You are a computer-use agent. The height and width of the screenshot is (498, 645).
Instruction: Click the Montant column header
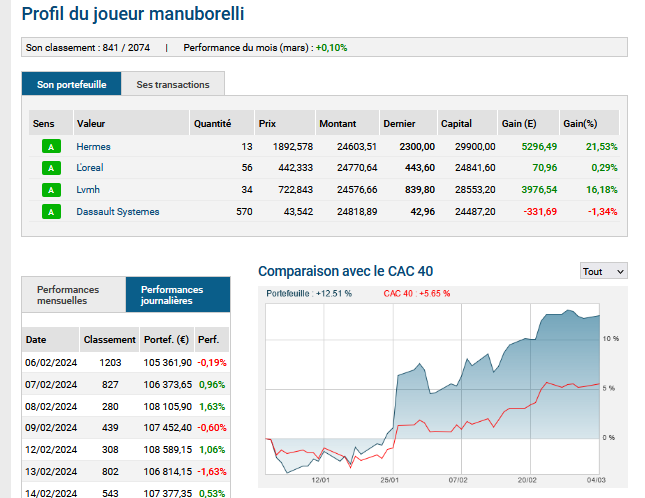click(x=347, y=123)
